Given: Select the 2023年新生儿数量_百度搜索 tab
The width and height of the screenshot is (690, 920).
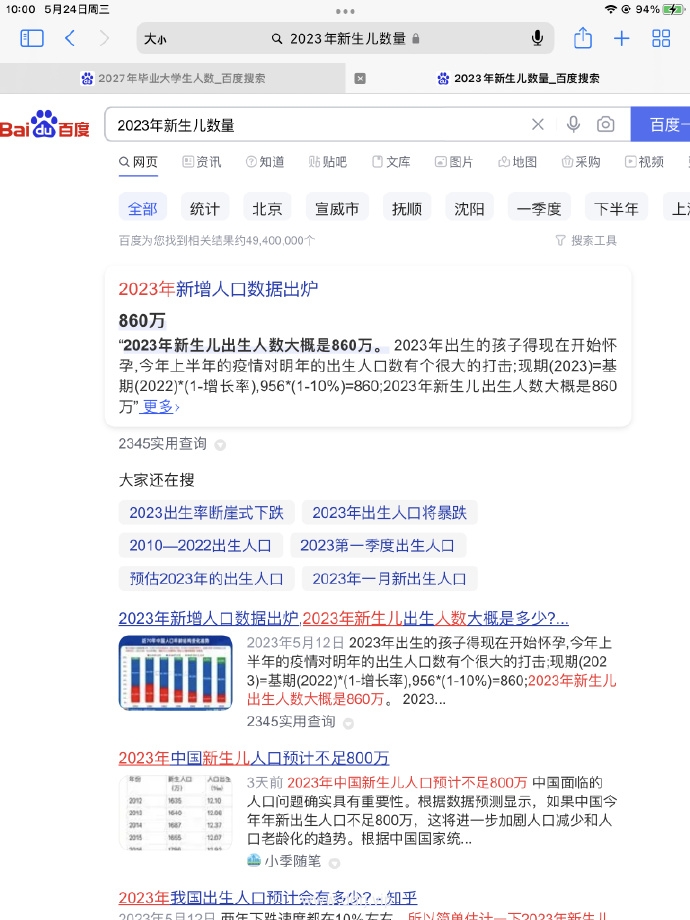Looking at the screenshot, I should (518, 78).
